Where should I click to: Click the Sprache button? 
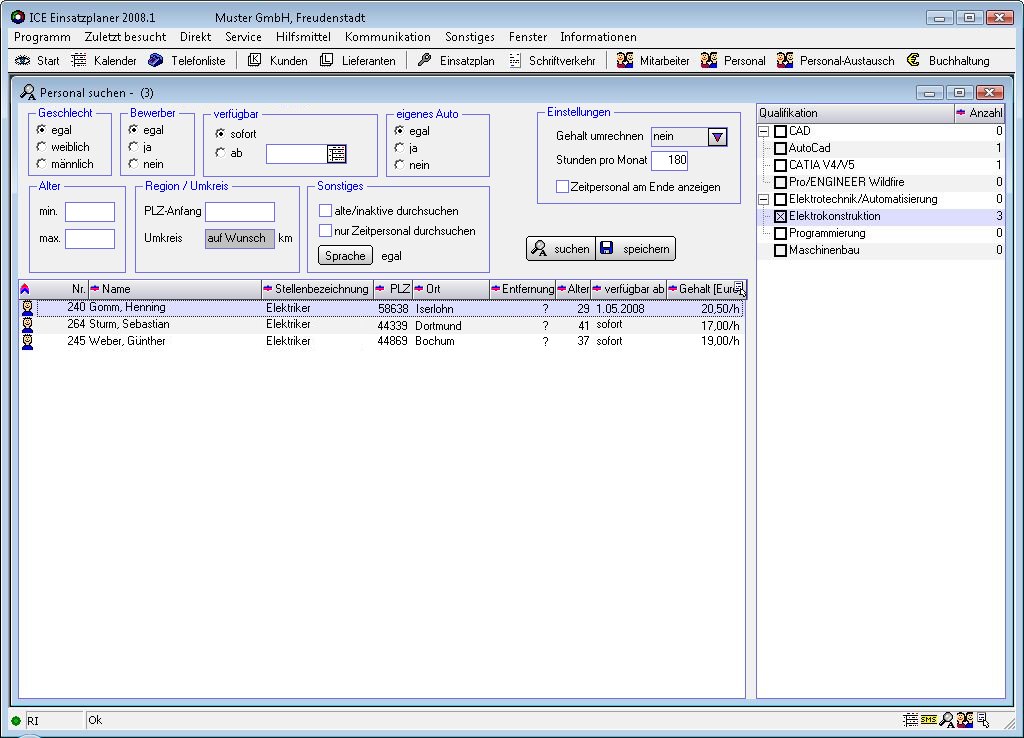[x=345, y=256]
